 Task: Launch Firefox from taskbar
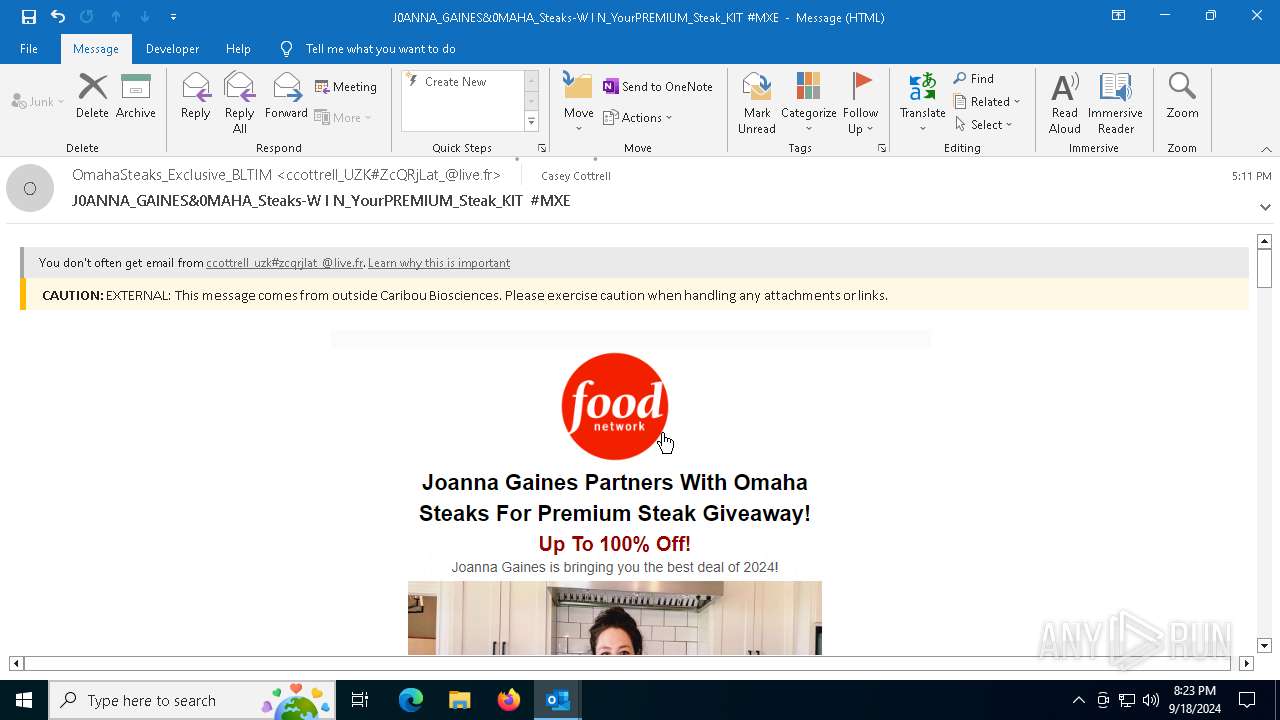pyautogui.click(x=509, y=700)
